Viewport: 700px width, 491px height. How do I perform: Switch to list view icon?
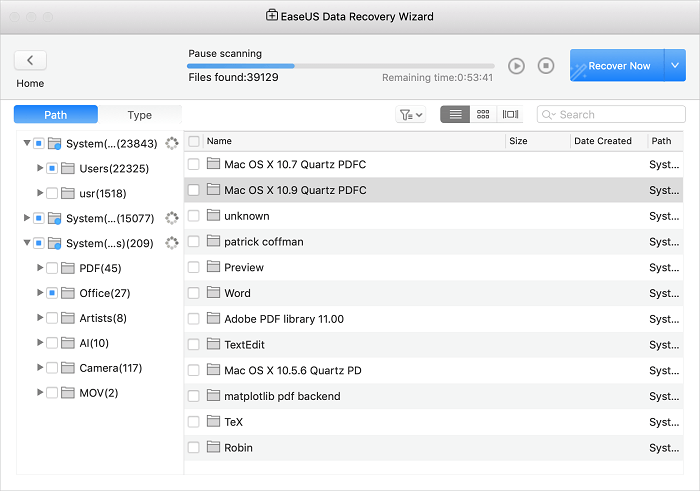pos(455,114)
